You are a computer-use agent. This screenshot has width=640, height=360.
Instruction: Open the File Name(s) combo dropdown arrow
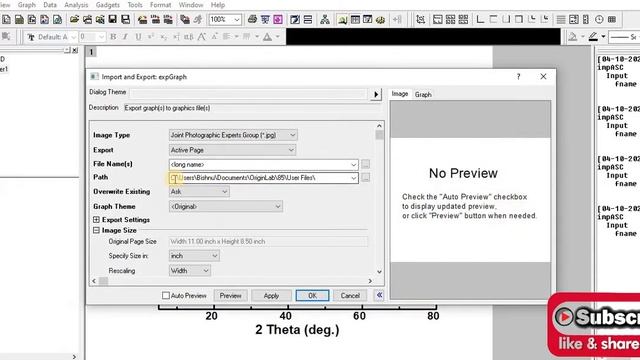point(353,164)
